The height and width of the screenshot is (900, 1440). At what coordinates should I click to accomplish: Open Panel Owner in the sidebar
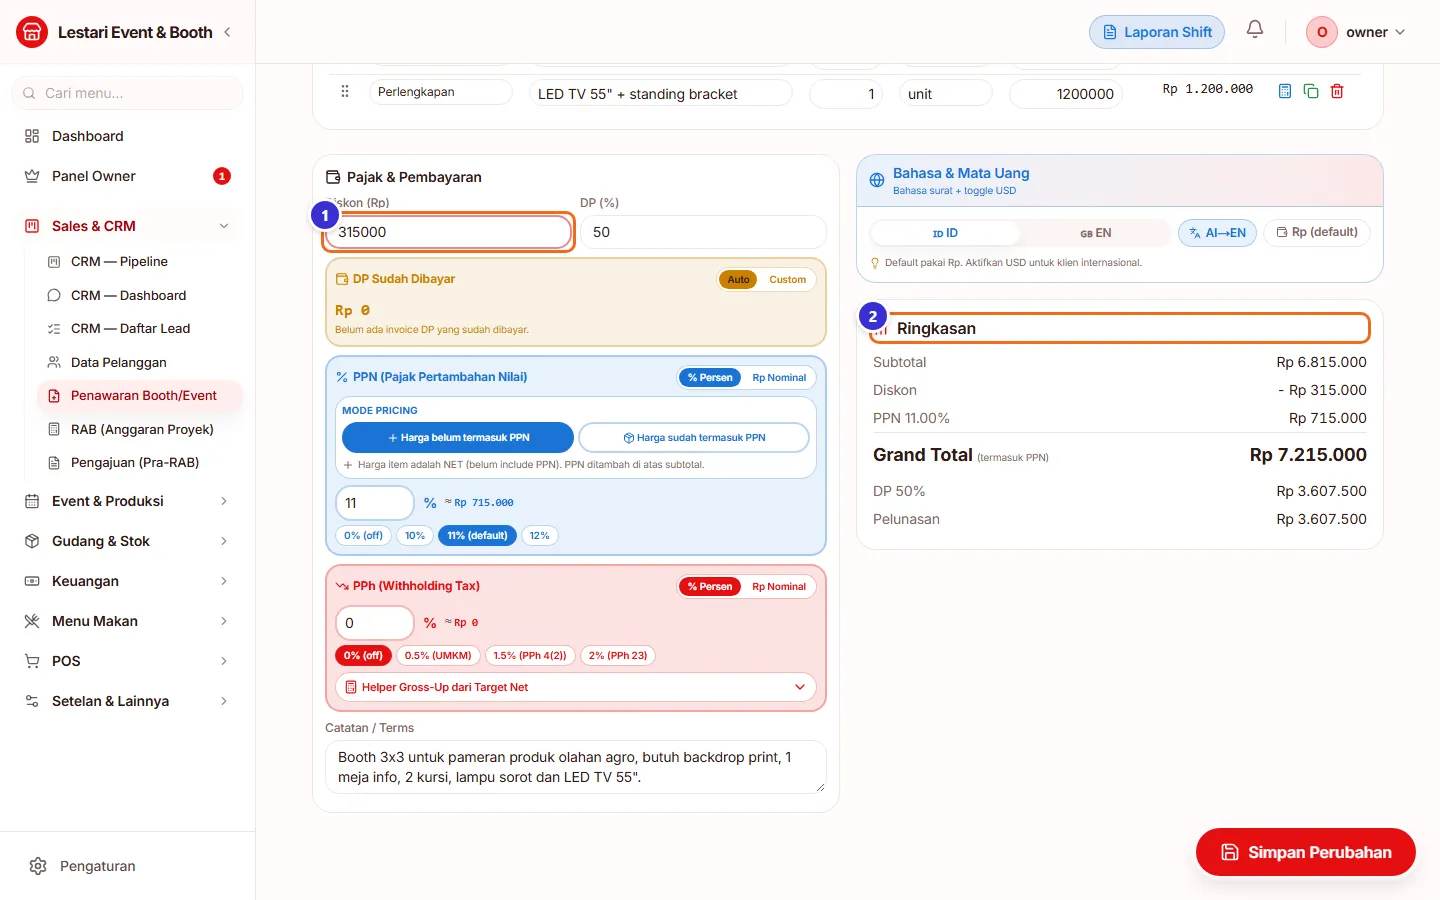pyautogui.click(x=128, y=176)
